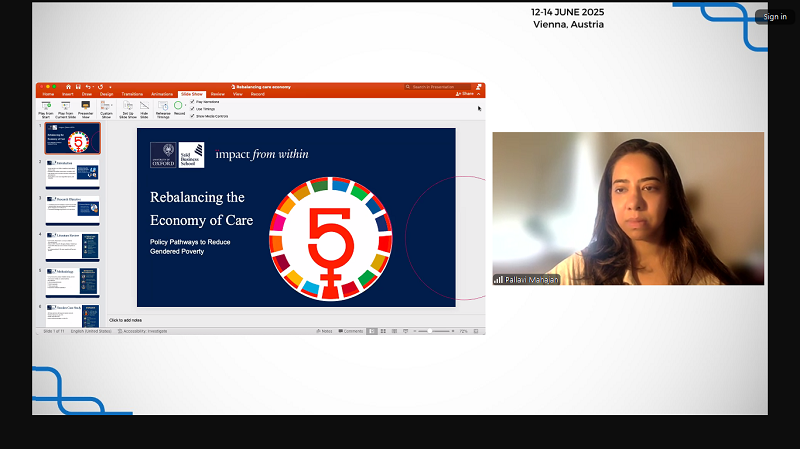Viewport: 800px width, 449px height.
Task: Click Play from Start icon
Action: click(x=45, y=106)
